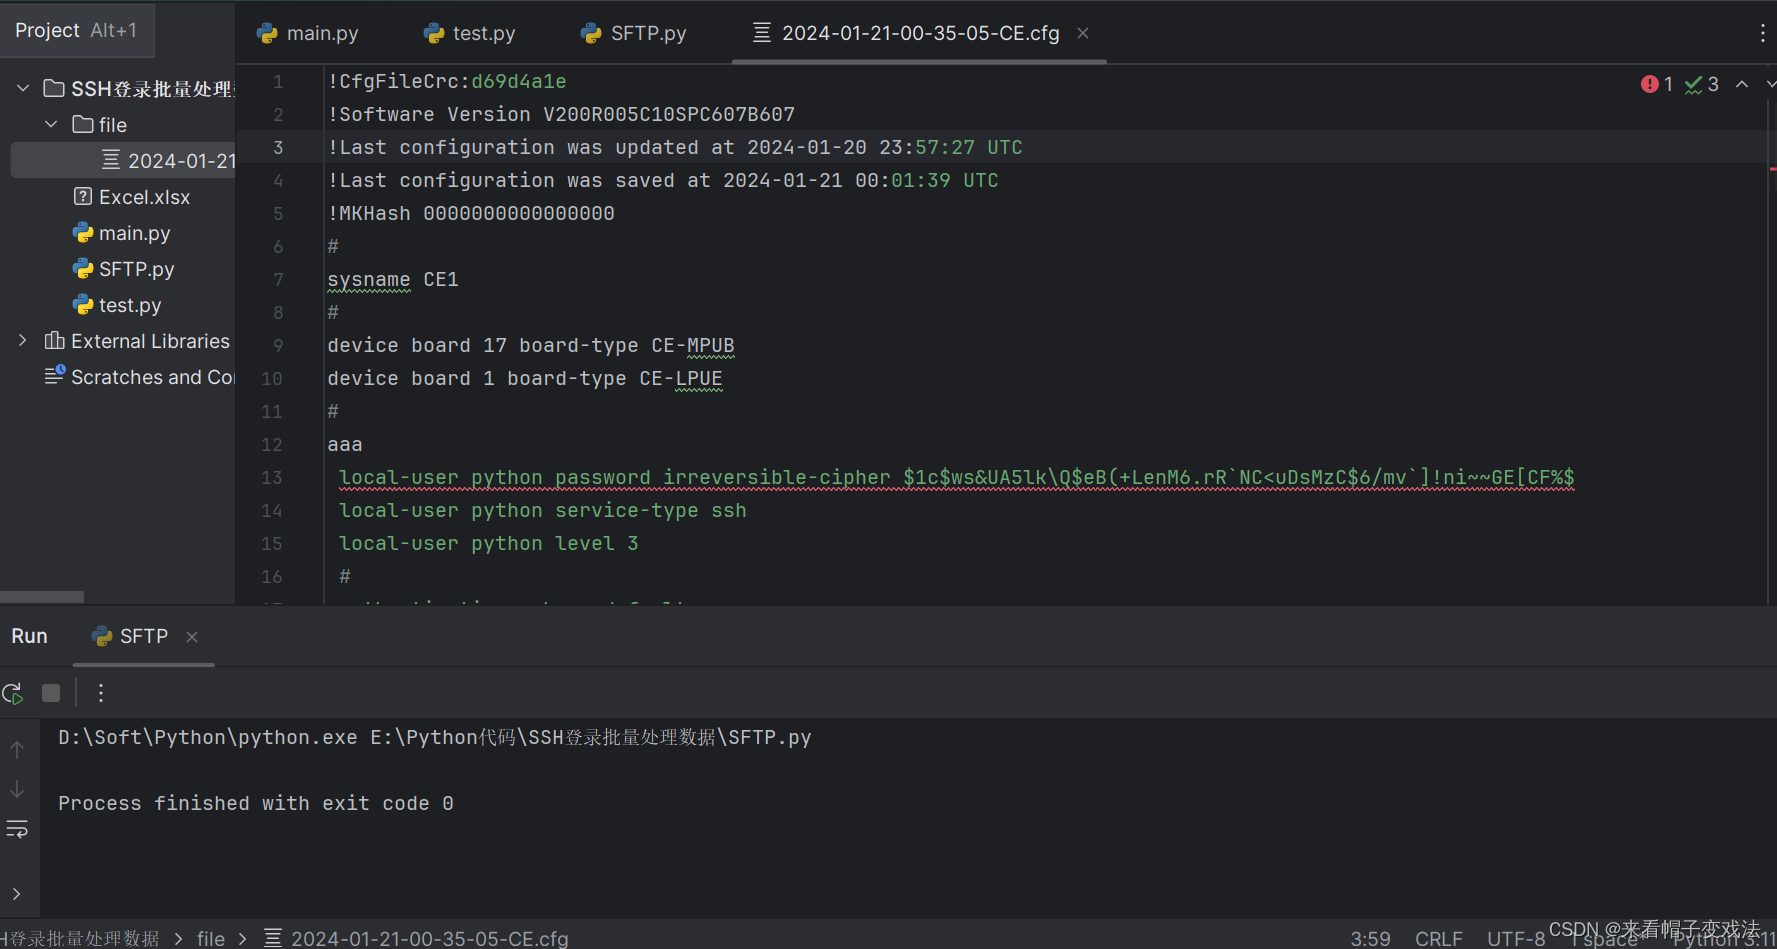Screen dimensions: 1777x949
Task: Open the editor options kebab menu
Action: pyautogui.click(x=1762, y=32)
